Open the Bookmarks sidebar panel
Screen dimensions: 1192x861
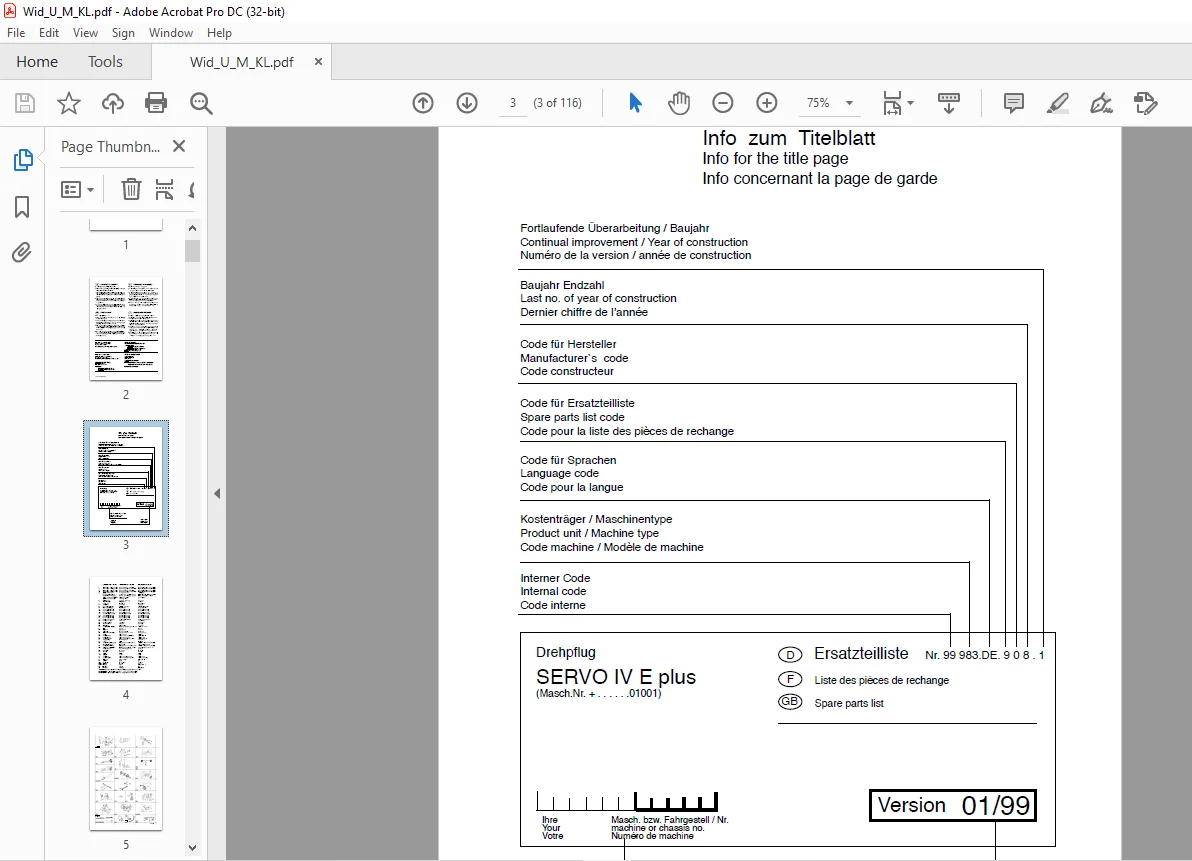(x=22, y=207)
